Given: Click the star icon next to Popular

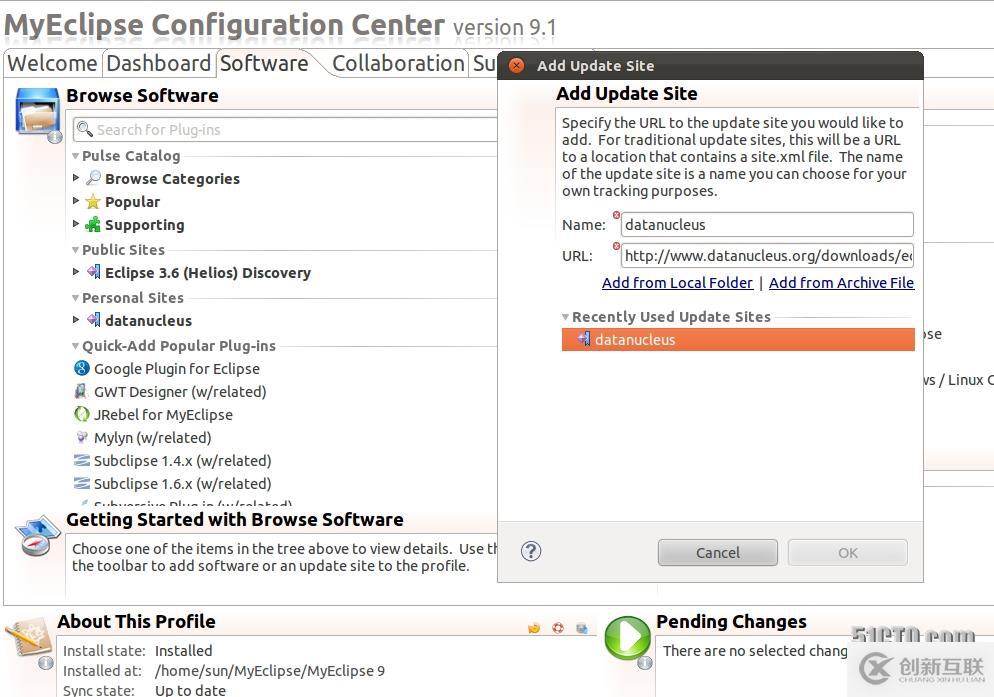Looking at the screenshot, I should (93, 202).
